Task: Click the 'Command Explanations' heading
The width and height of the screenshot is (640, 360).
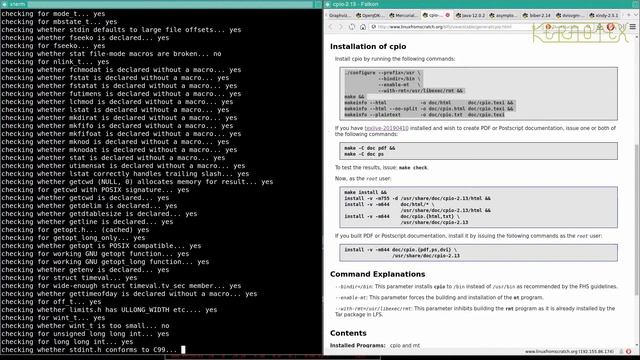Action: pyautogui.click(x=378, y=274)
